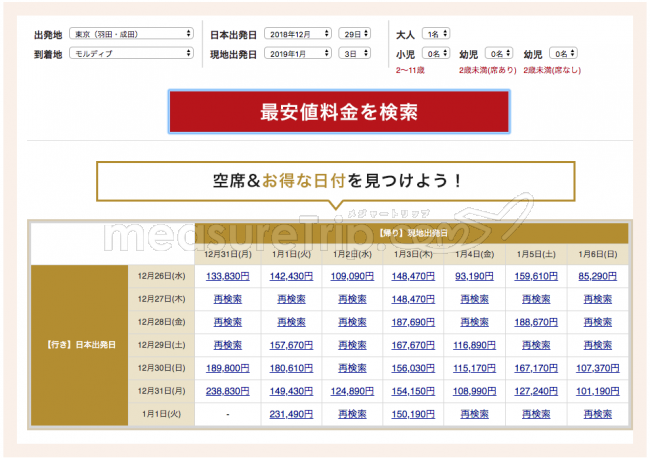This screenshot has height=458, width=650.
Task: Click 再検索 for 12月30日 departure, 1月2日 return
Action: [x=352, y=368]
